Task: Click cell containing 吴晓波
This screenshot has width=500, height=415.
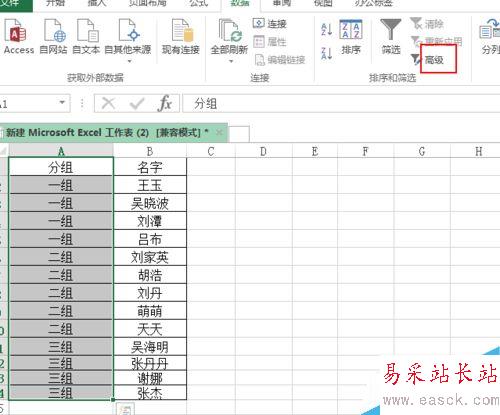Action: [150, 203]
